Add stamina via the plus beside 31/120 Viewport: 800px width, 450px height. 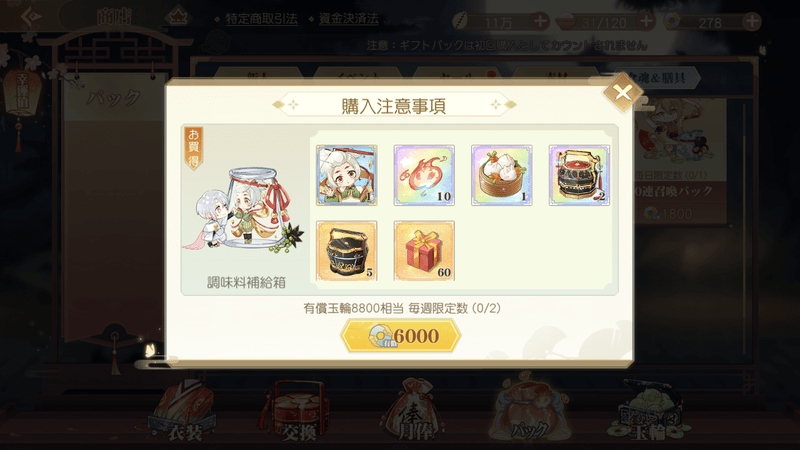point(646,21)
